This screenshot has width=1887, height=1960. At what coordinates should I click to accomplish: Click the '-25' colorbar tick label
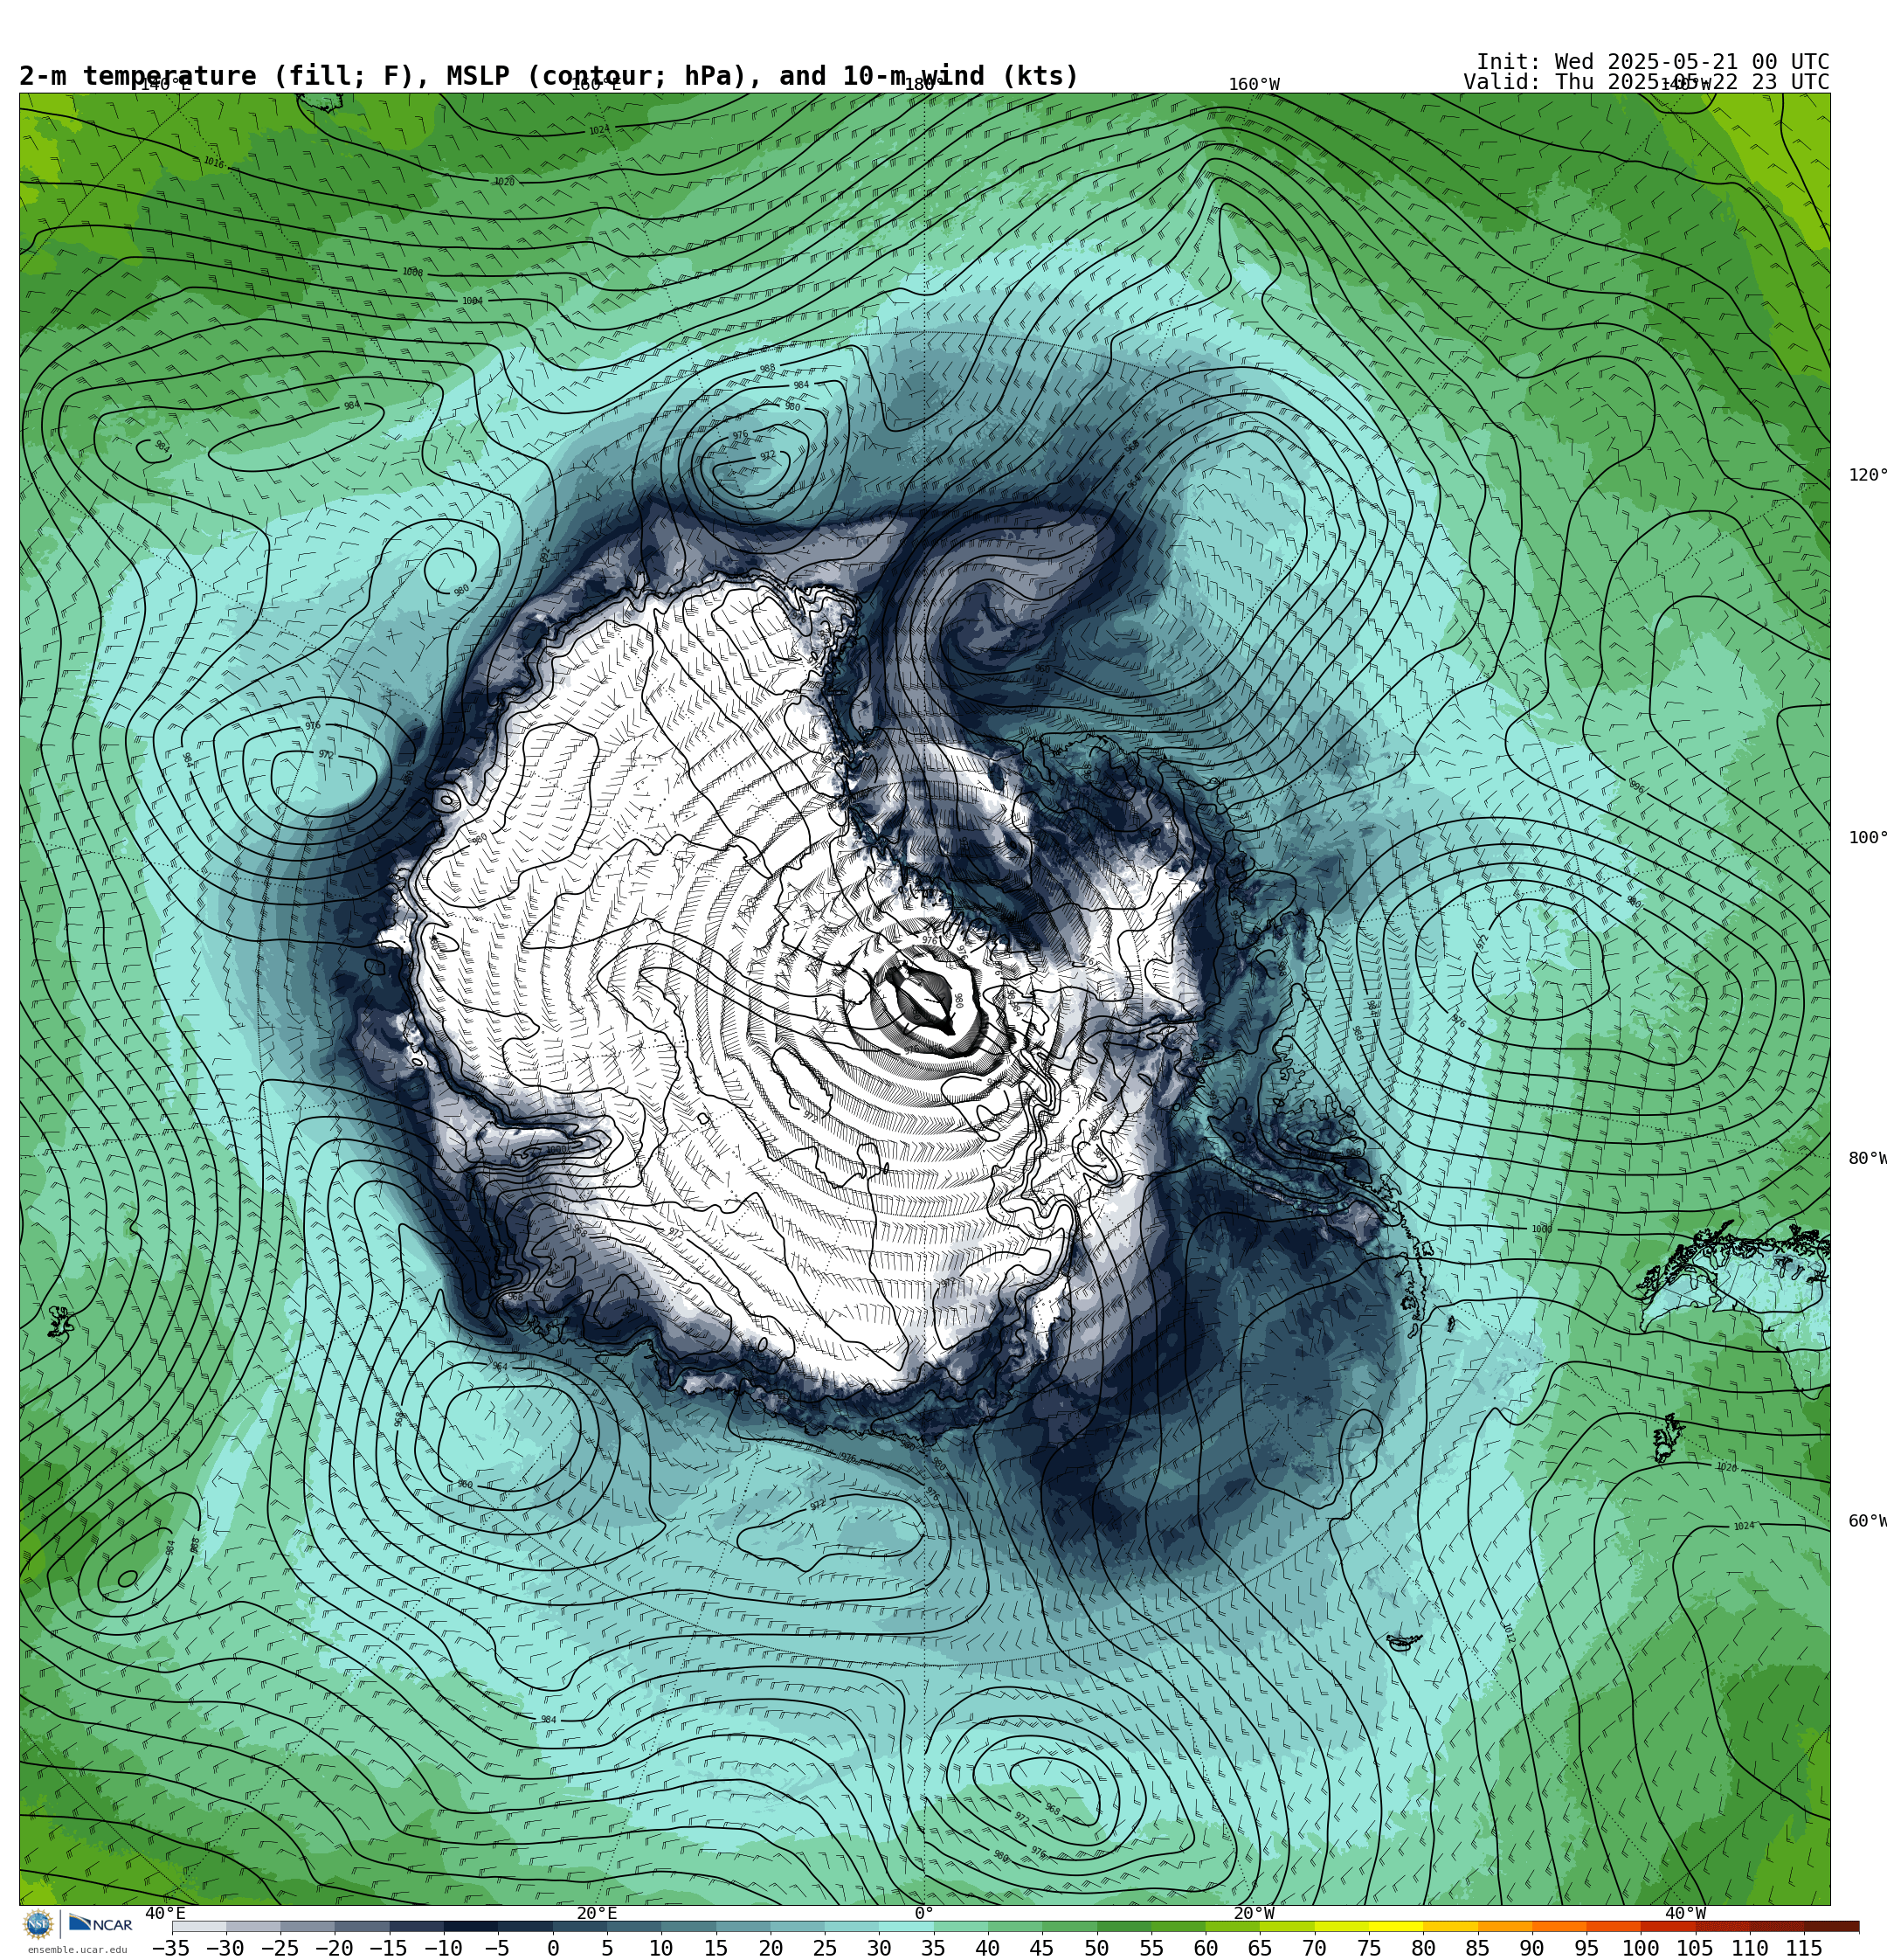(x=279, y=1948)
